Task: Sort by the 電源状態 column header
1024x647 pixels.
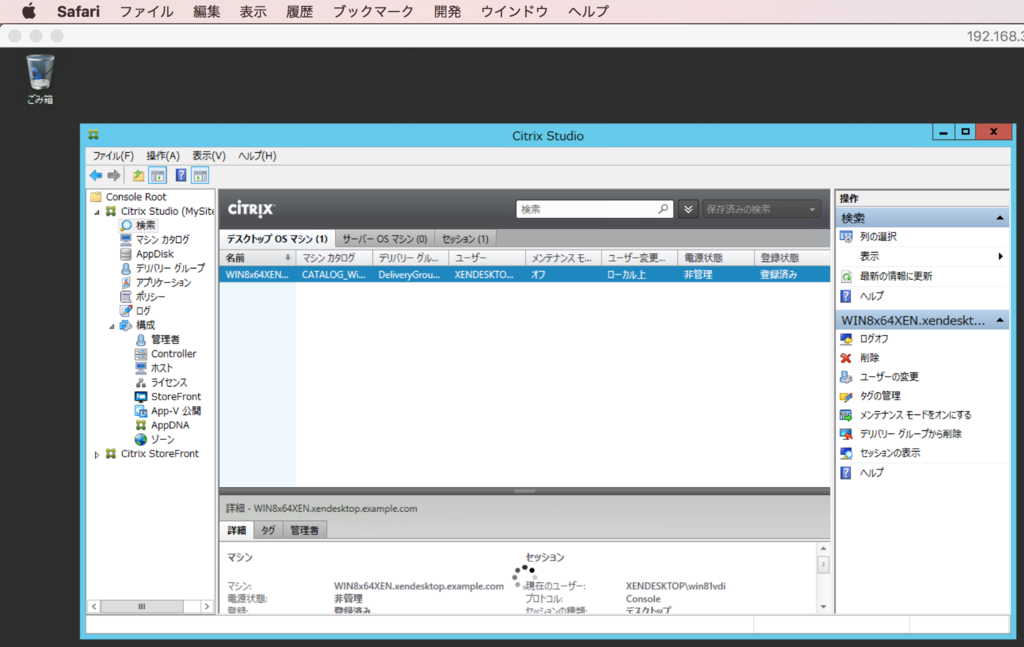Action: (x=716, y=258)
